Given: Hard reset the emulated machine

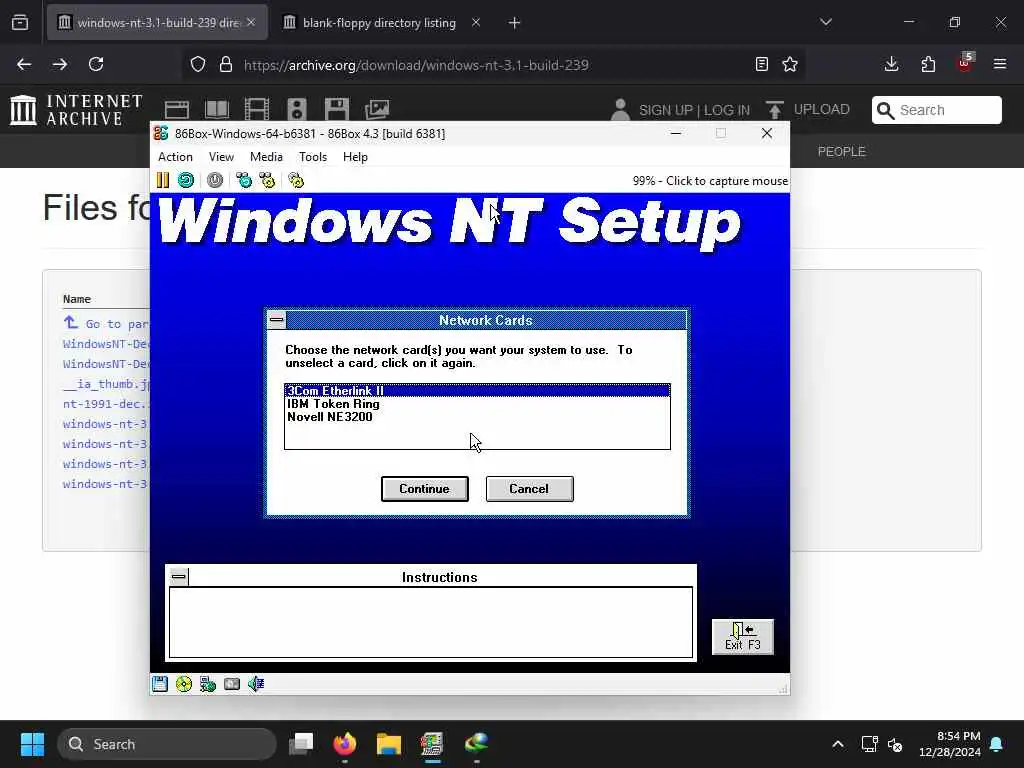Looking at the screenshot, I should coord(186,180).
